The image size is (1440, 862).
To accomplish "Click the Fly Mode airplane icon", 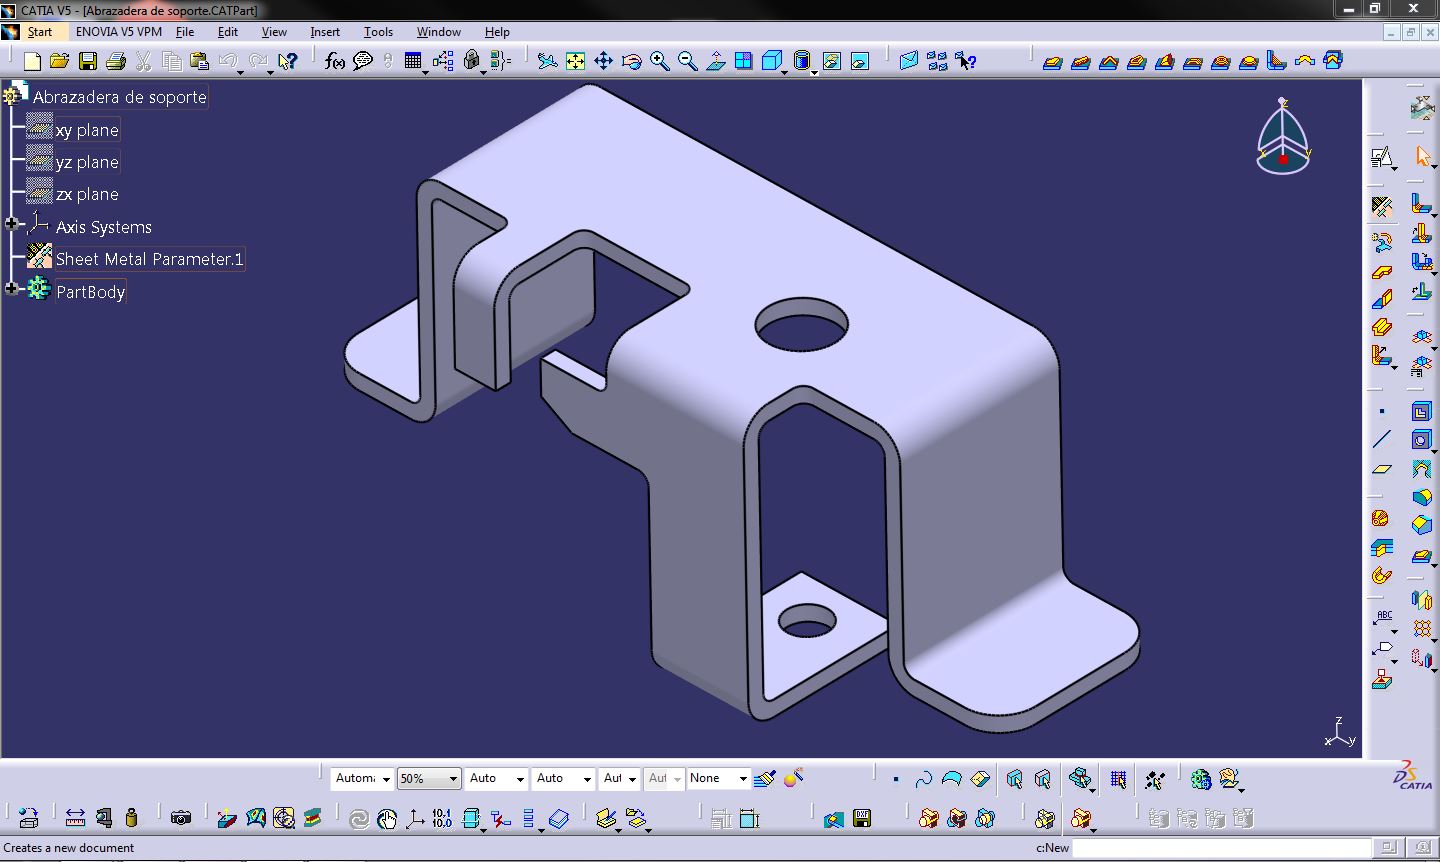I will (547, 62).
